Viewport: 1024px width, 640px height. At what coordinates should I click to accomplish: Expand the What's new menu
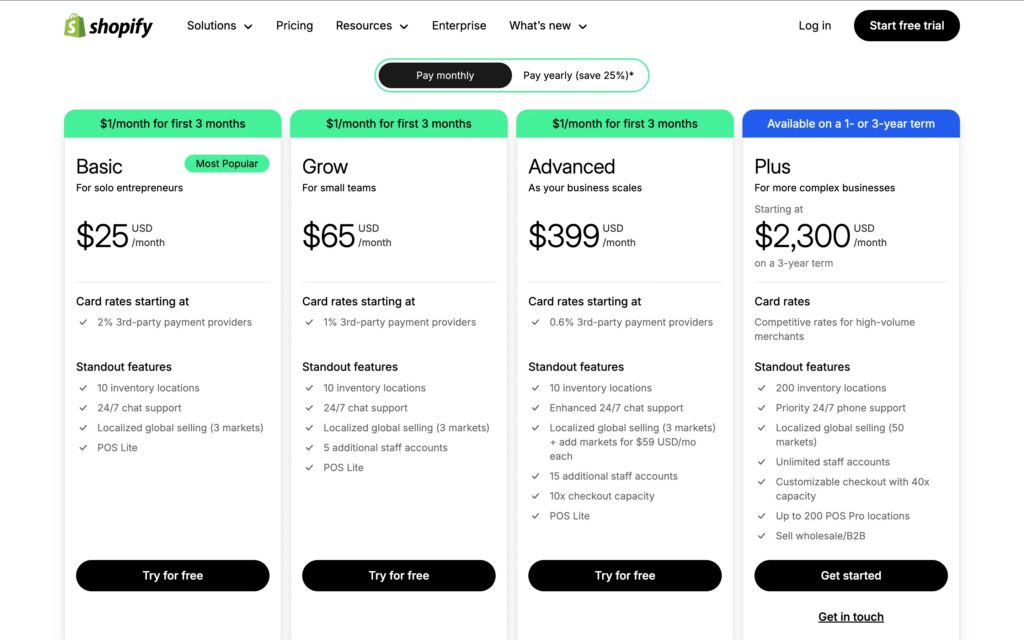point(547,26)
